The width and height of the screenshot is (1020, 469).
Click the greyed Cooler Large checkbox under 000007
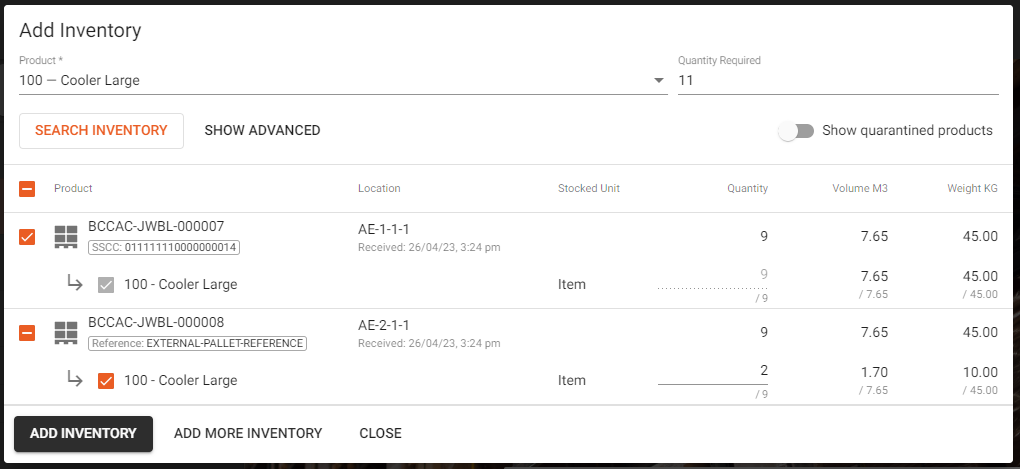click(106, 284)
